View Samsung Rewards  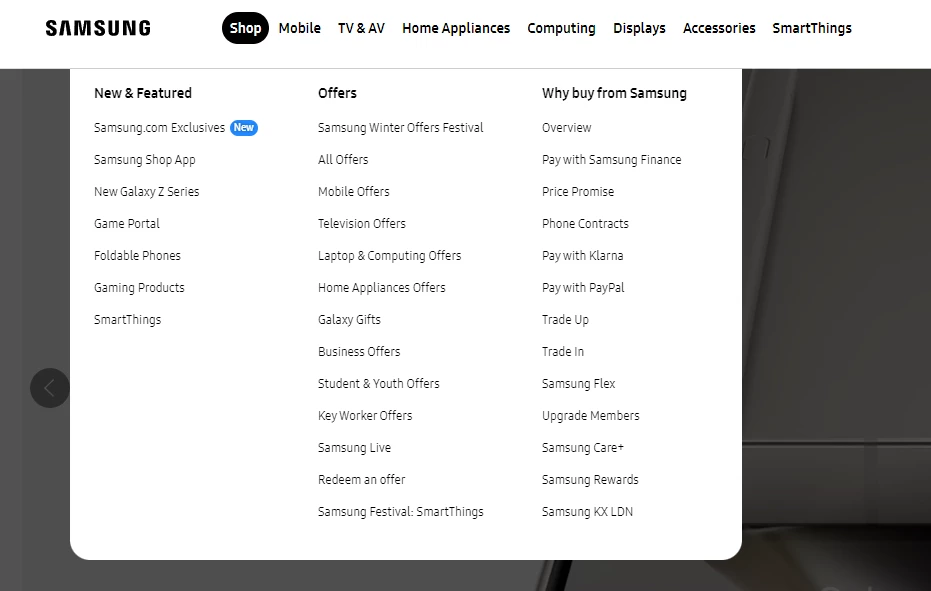point(590,479)
